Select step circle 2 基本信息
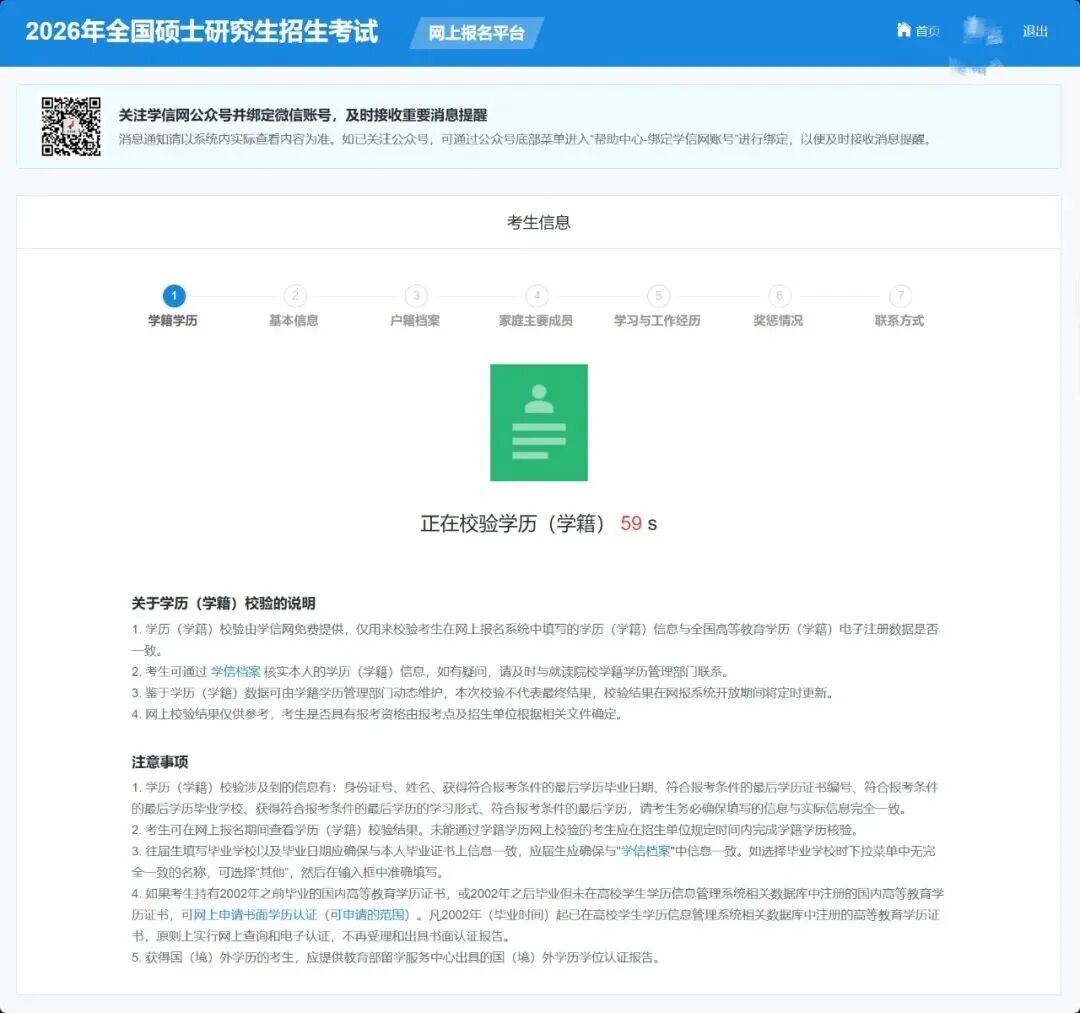This screenshot has height=1013, width=1080. coord(294,296)
